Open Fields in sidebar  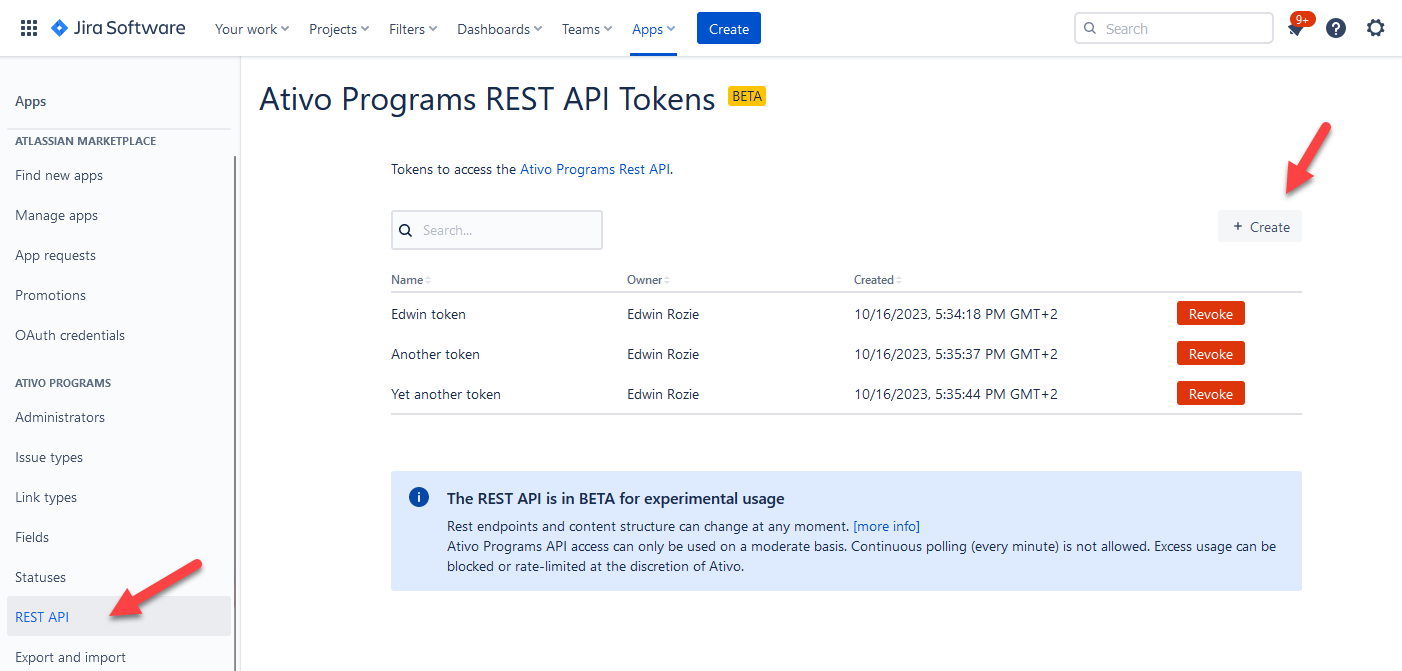[x=32, y=537]
